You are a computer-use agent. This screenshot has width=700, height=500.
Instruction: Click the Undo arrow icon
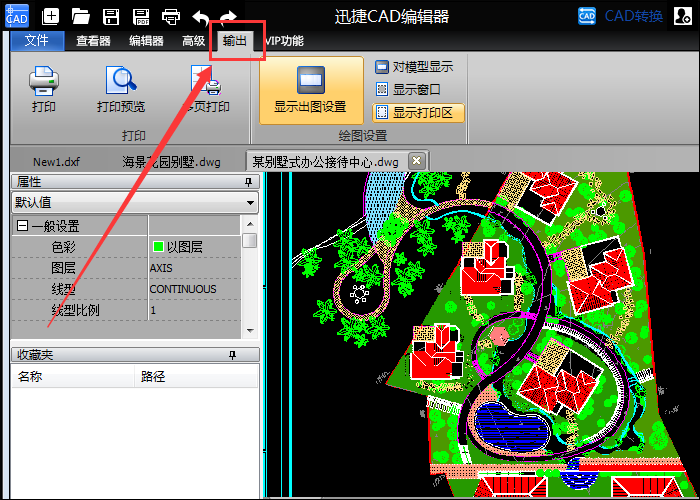[x=200, y=16]
